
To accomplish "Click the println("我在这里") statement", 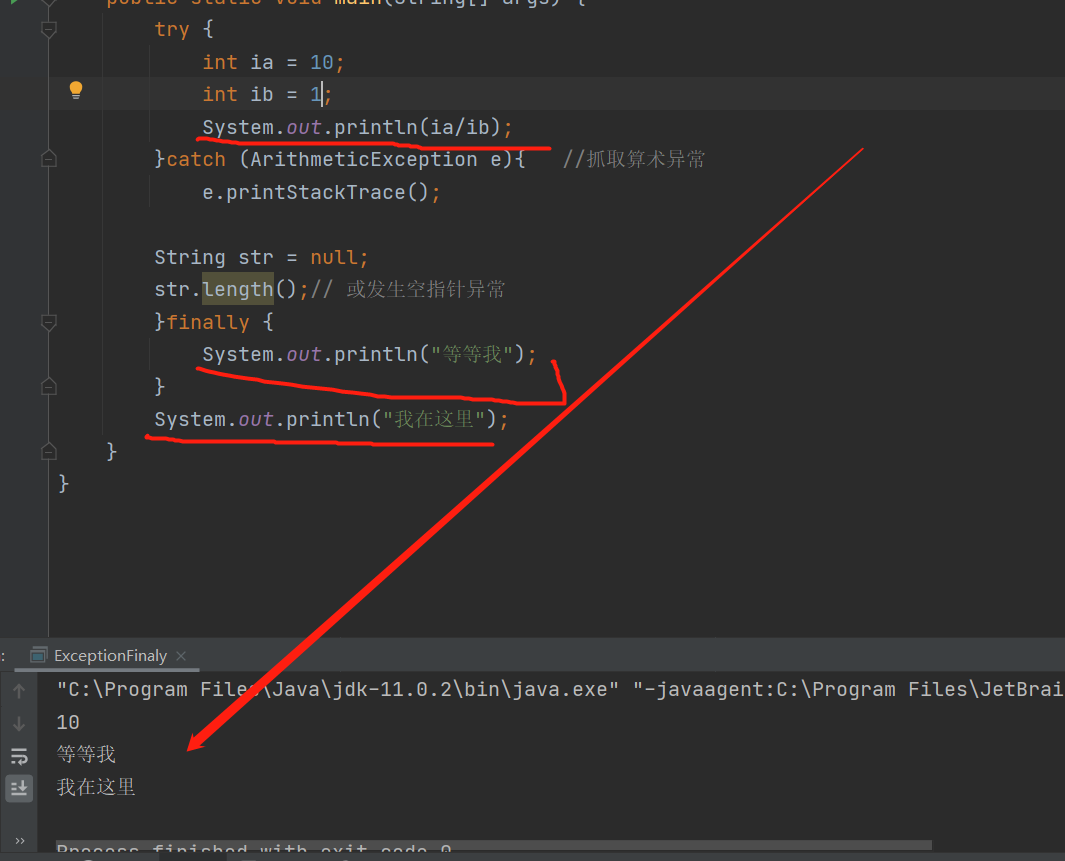I will tap(331, 420).
